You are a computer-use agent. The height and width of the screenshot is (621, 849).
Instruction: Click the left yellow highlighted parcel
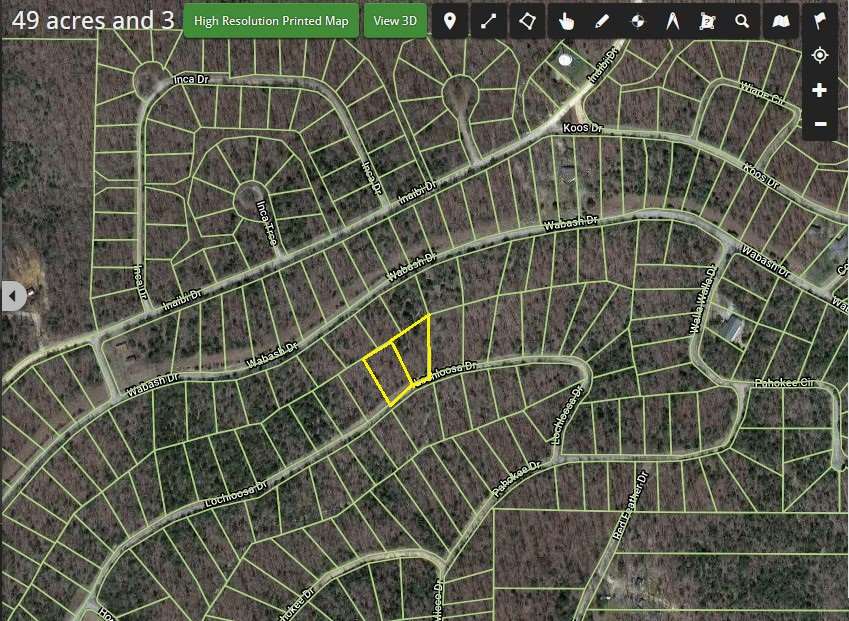[387, 373]
